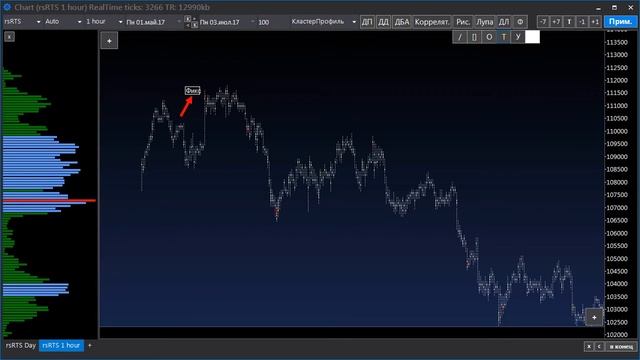640x360 pixels.
Task: Click the application icon in title bar
Action: tap(7, 7)
